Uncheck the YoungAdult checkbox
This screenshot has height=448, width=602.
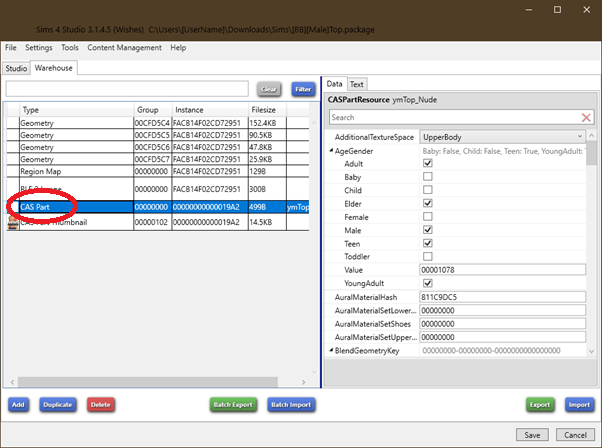coord(427,283)
